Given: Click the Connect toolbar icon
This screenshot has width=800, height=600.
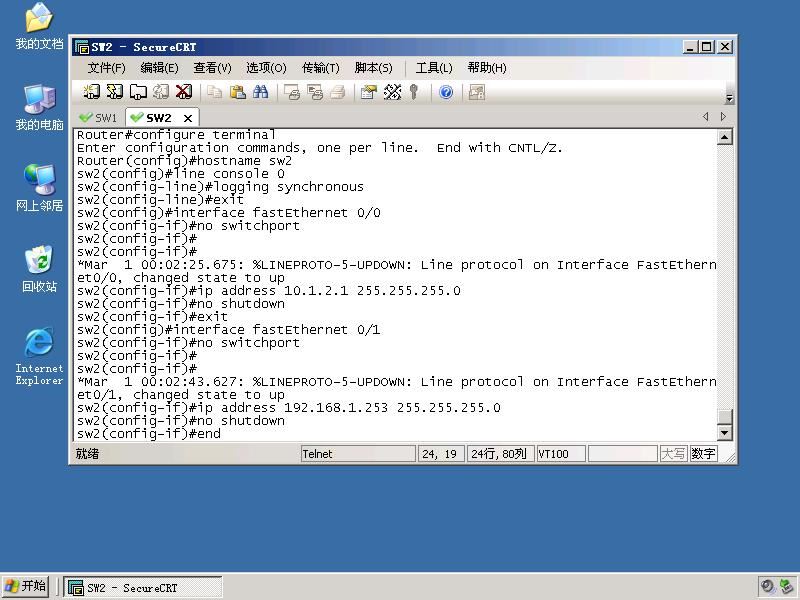Looking at the screenshot, I should click(91, 92).
